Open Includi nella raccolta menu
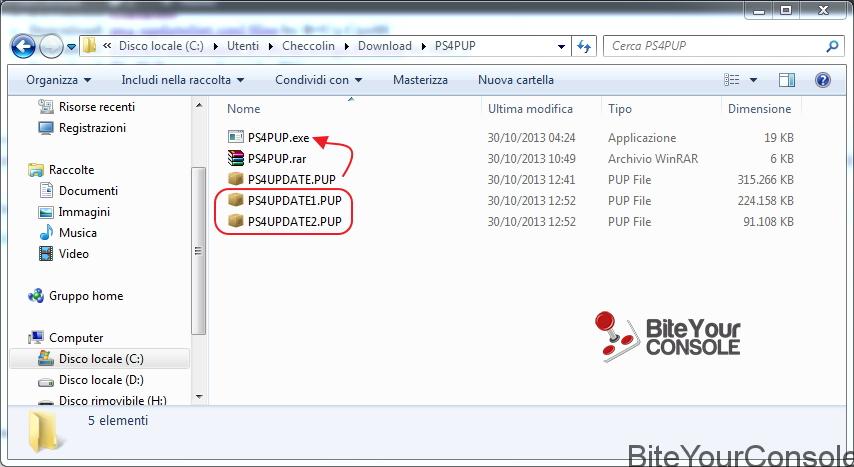The width and height of the screenshot is (854, 467). 182,80
